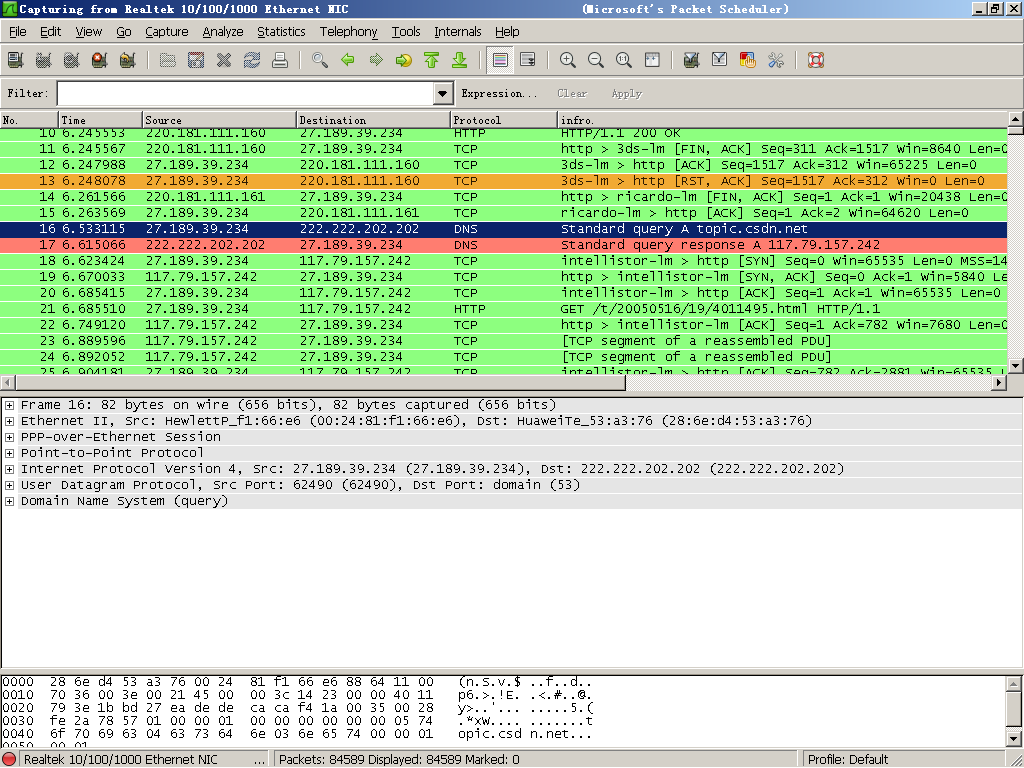The width and height of the screenshot is (1024, 768).
Task: Click red capture status icon in status bar
Action: [x=9, y=760]
